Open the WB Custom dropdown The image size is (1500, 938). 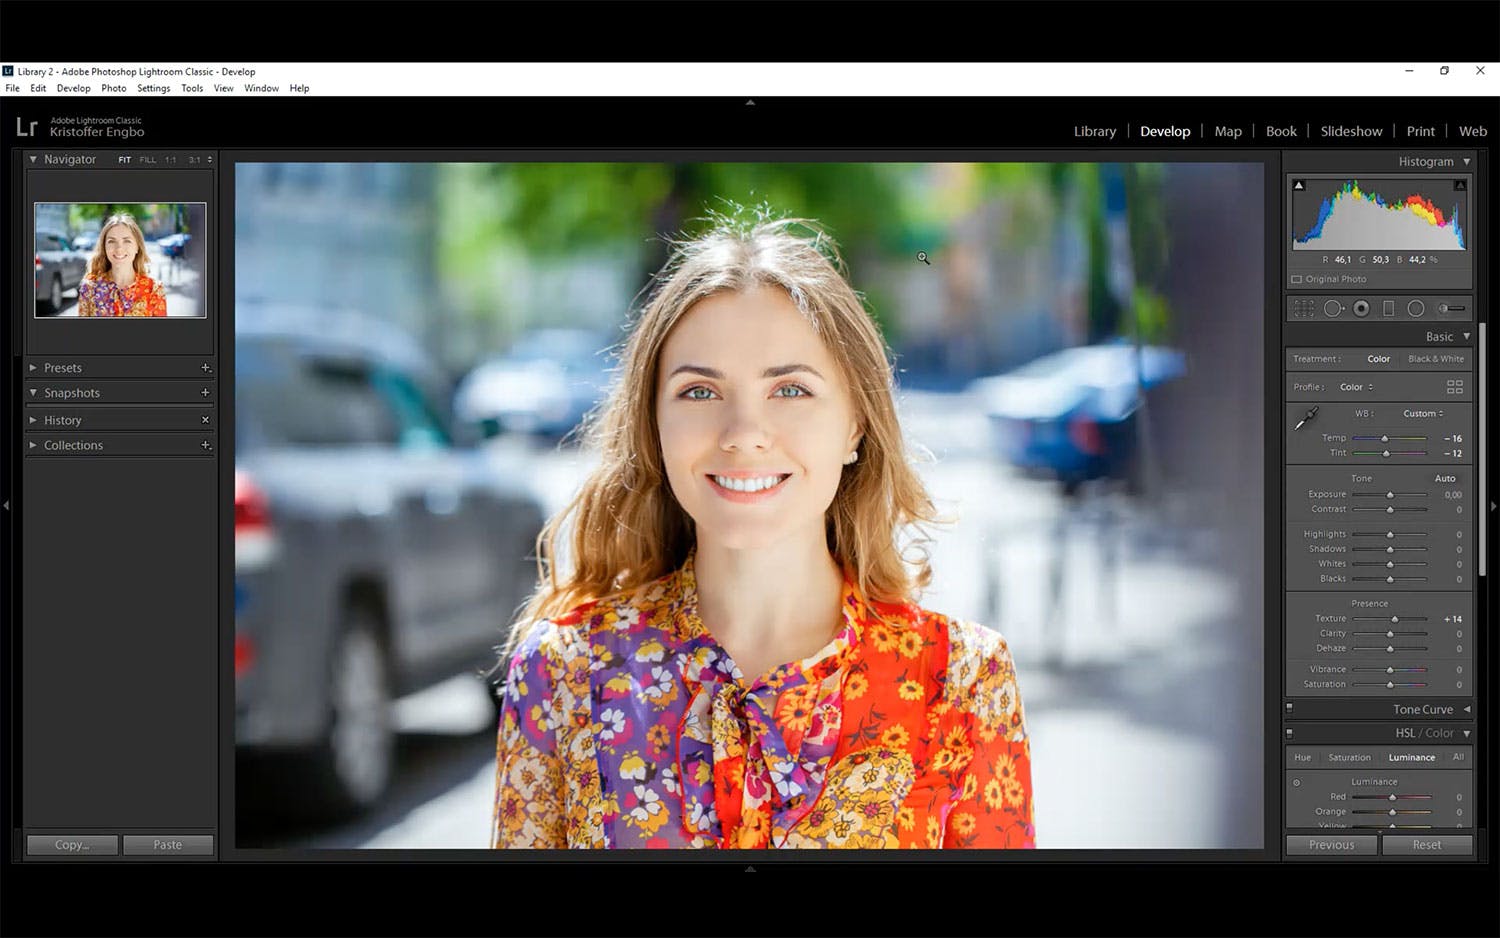point(1423,414)
